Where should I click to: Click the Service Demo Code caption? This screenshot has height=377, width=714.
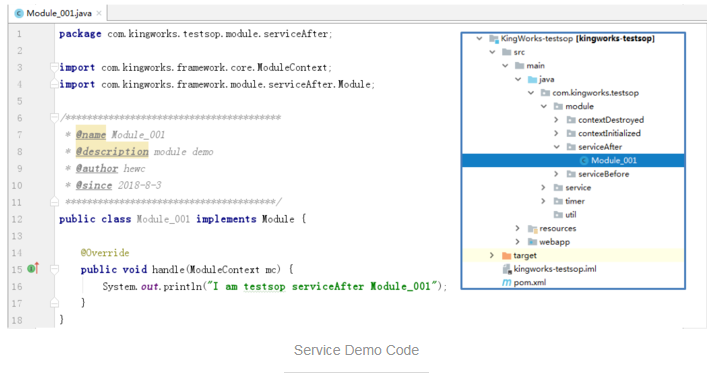356,350
